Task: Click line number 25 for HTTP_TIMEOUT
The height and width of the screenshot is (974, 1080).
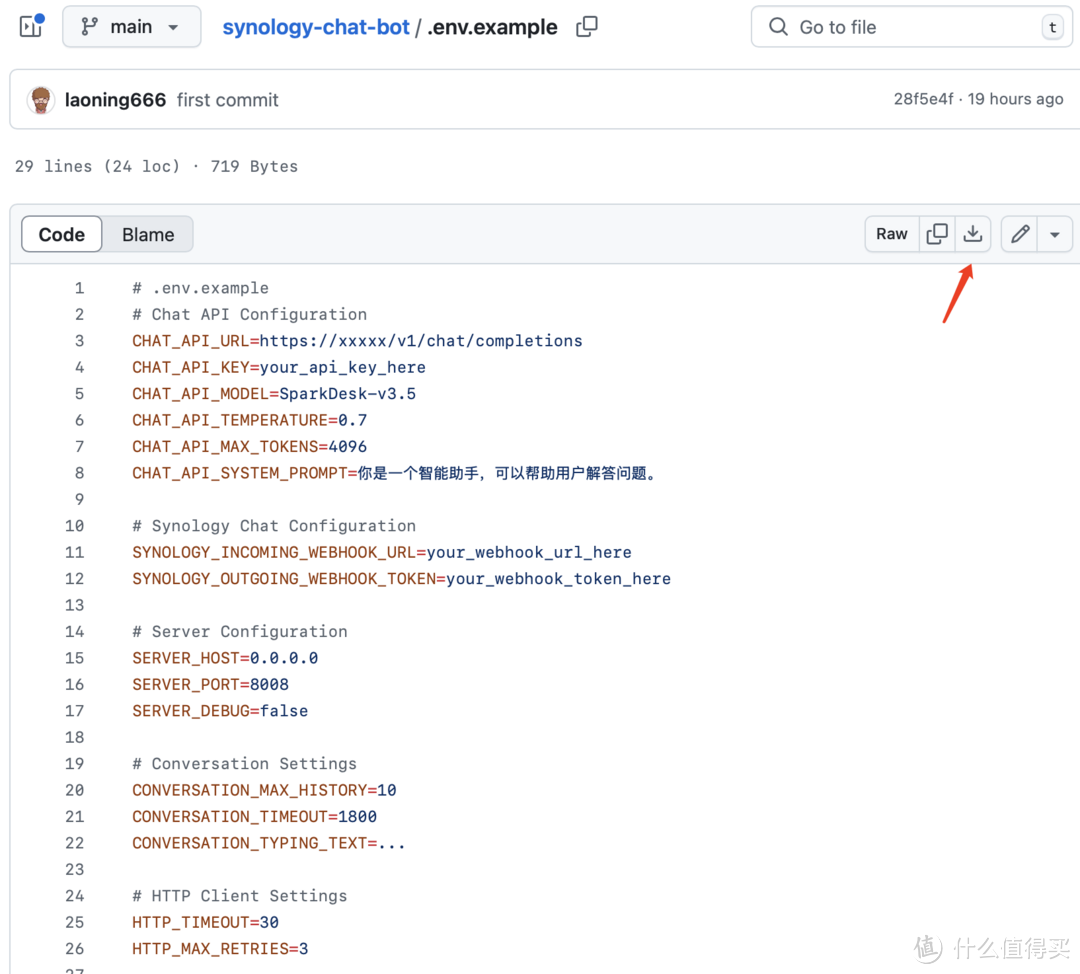Action: click(x=75, y=922)
